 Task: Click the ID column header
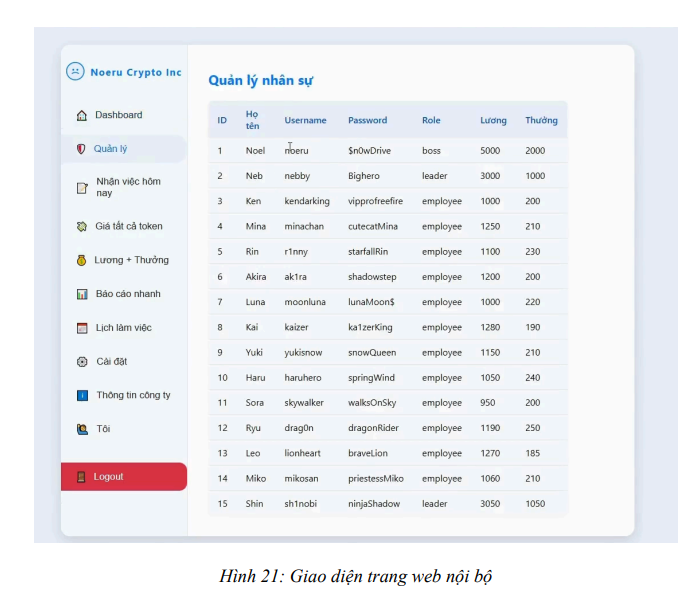[x=222, y=121]
